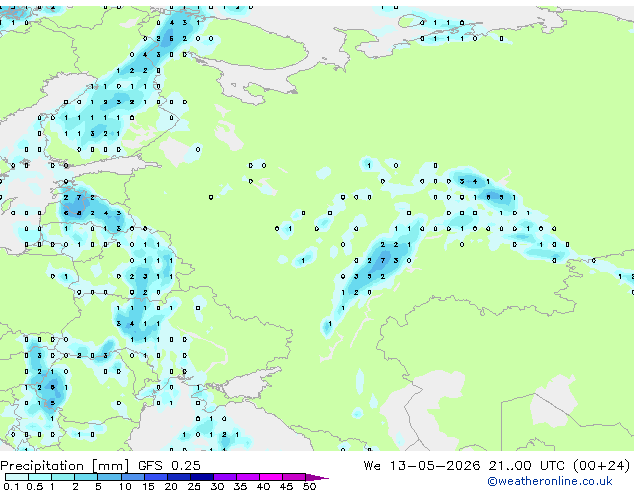This screenshot has width=634, height=490.
Task: Select the 2–5 mm legend swatch
Action: click(86, 477)
